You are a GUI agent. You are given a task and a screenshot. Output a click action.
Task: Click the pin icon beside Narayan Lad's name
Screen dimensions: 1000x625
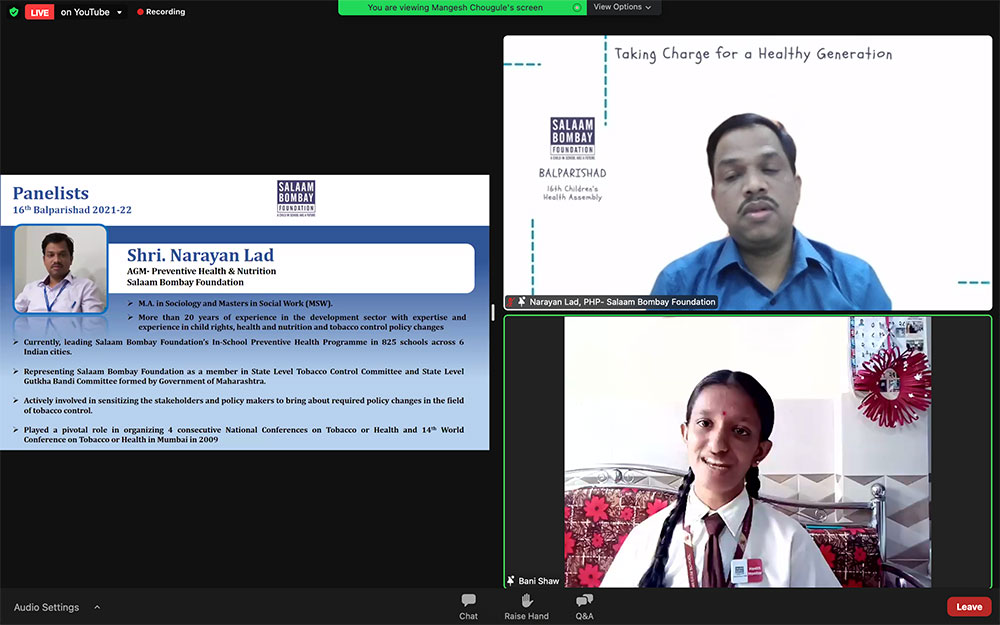[522, 302]
